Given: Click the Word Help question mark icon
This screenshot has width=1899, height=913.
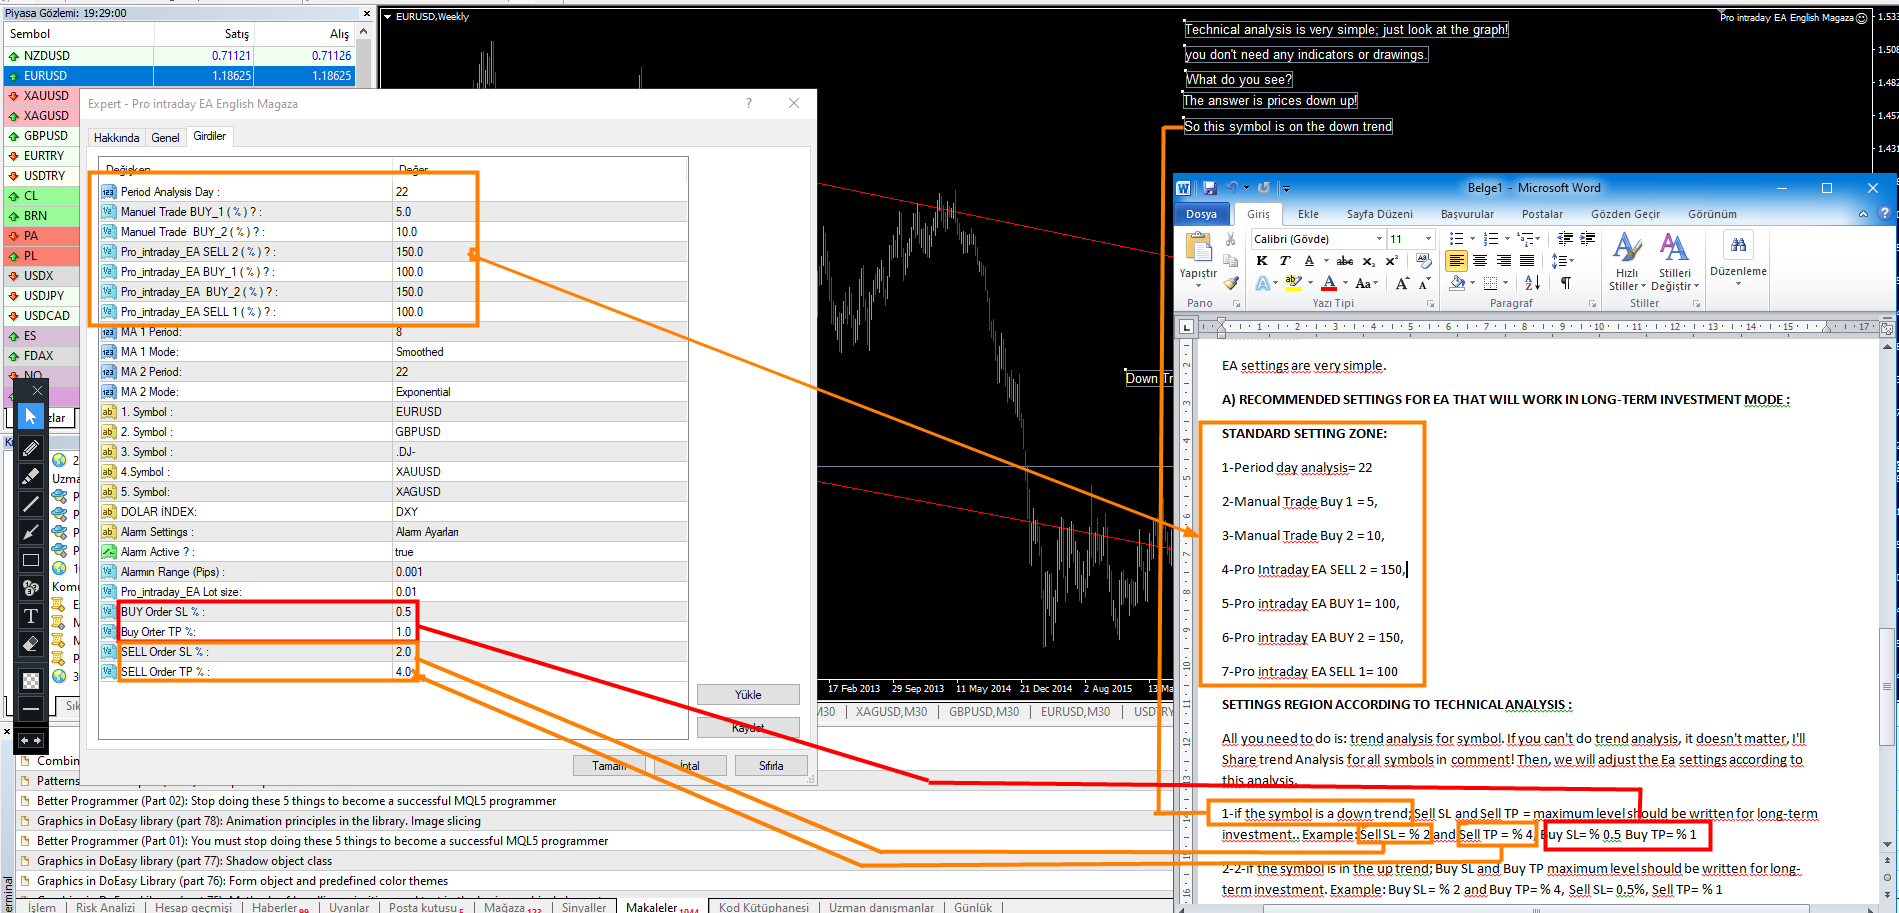Looking at the screenshot, I should [1884, 214].
